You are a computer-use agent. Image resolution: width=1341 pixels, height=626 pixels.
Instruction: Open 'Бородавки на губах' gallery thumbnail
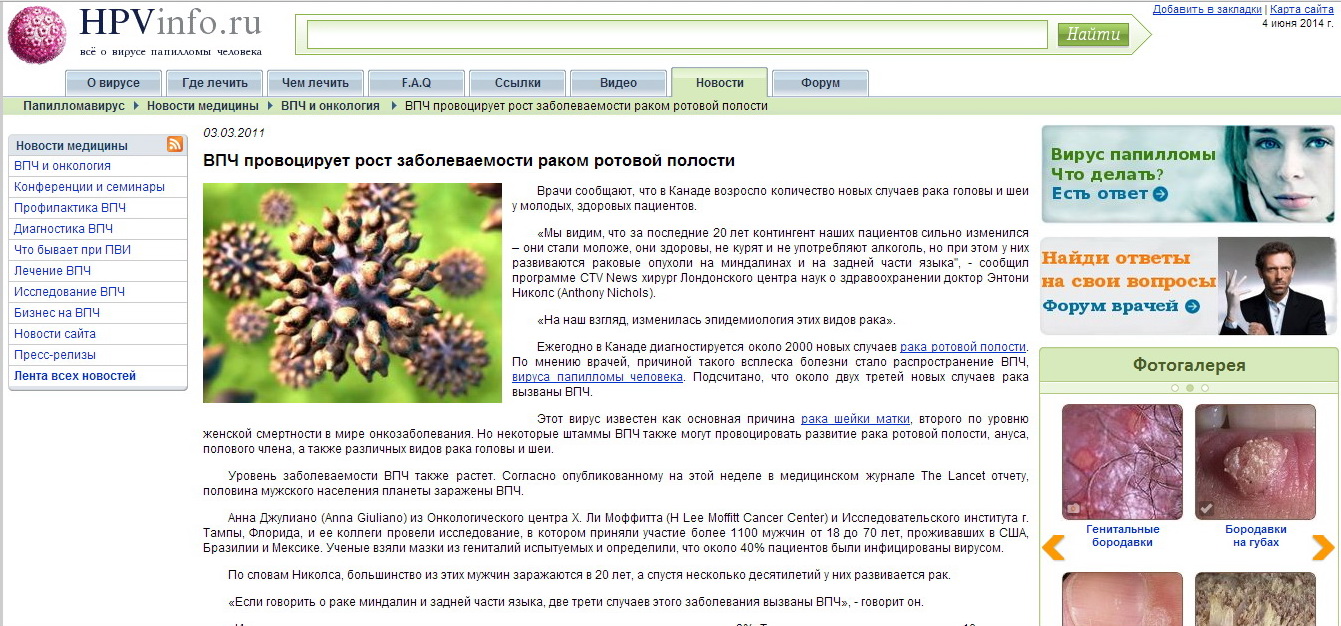1255,461
